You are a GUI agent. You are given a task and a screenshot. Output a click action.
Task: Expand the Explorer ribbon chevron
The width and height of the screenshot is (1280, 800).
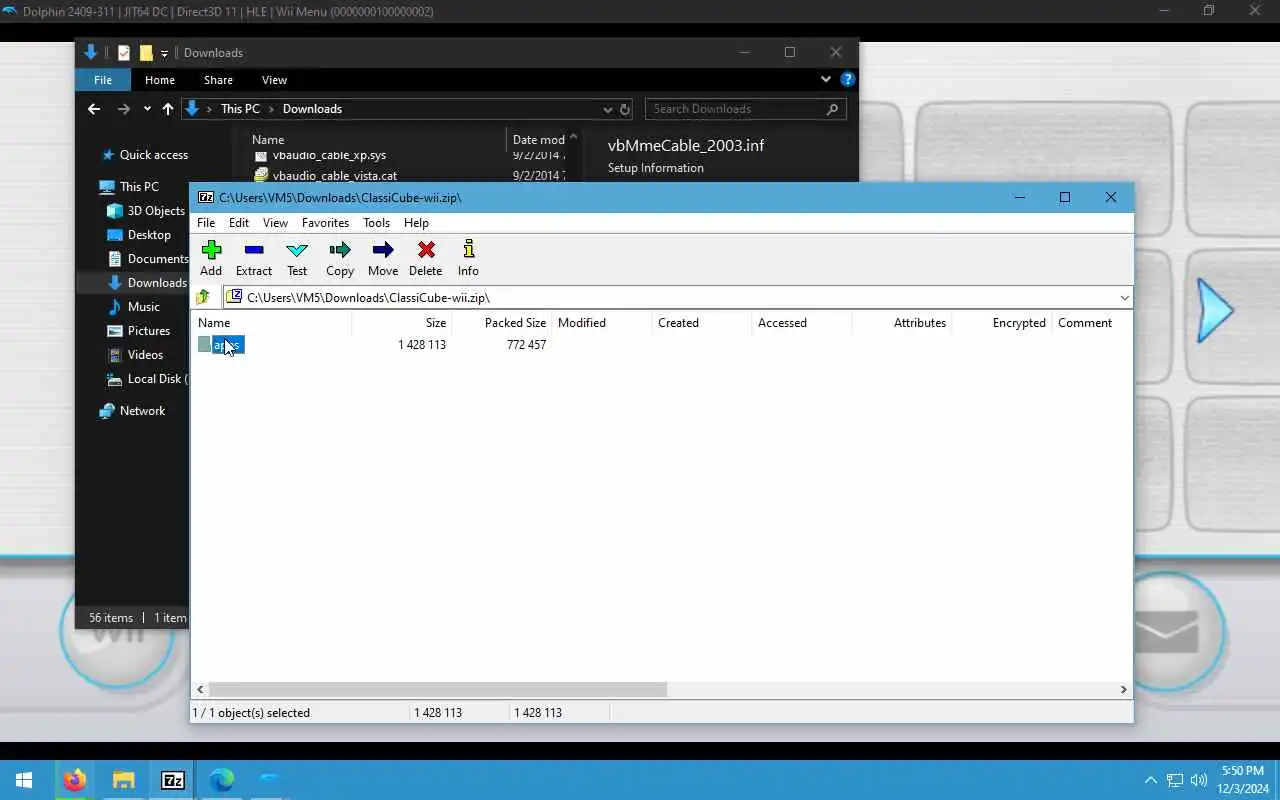(825, 80)
